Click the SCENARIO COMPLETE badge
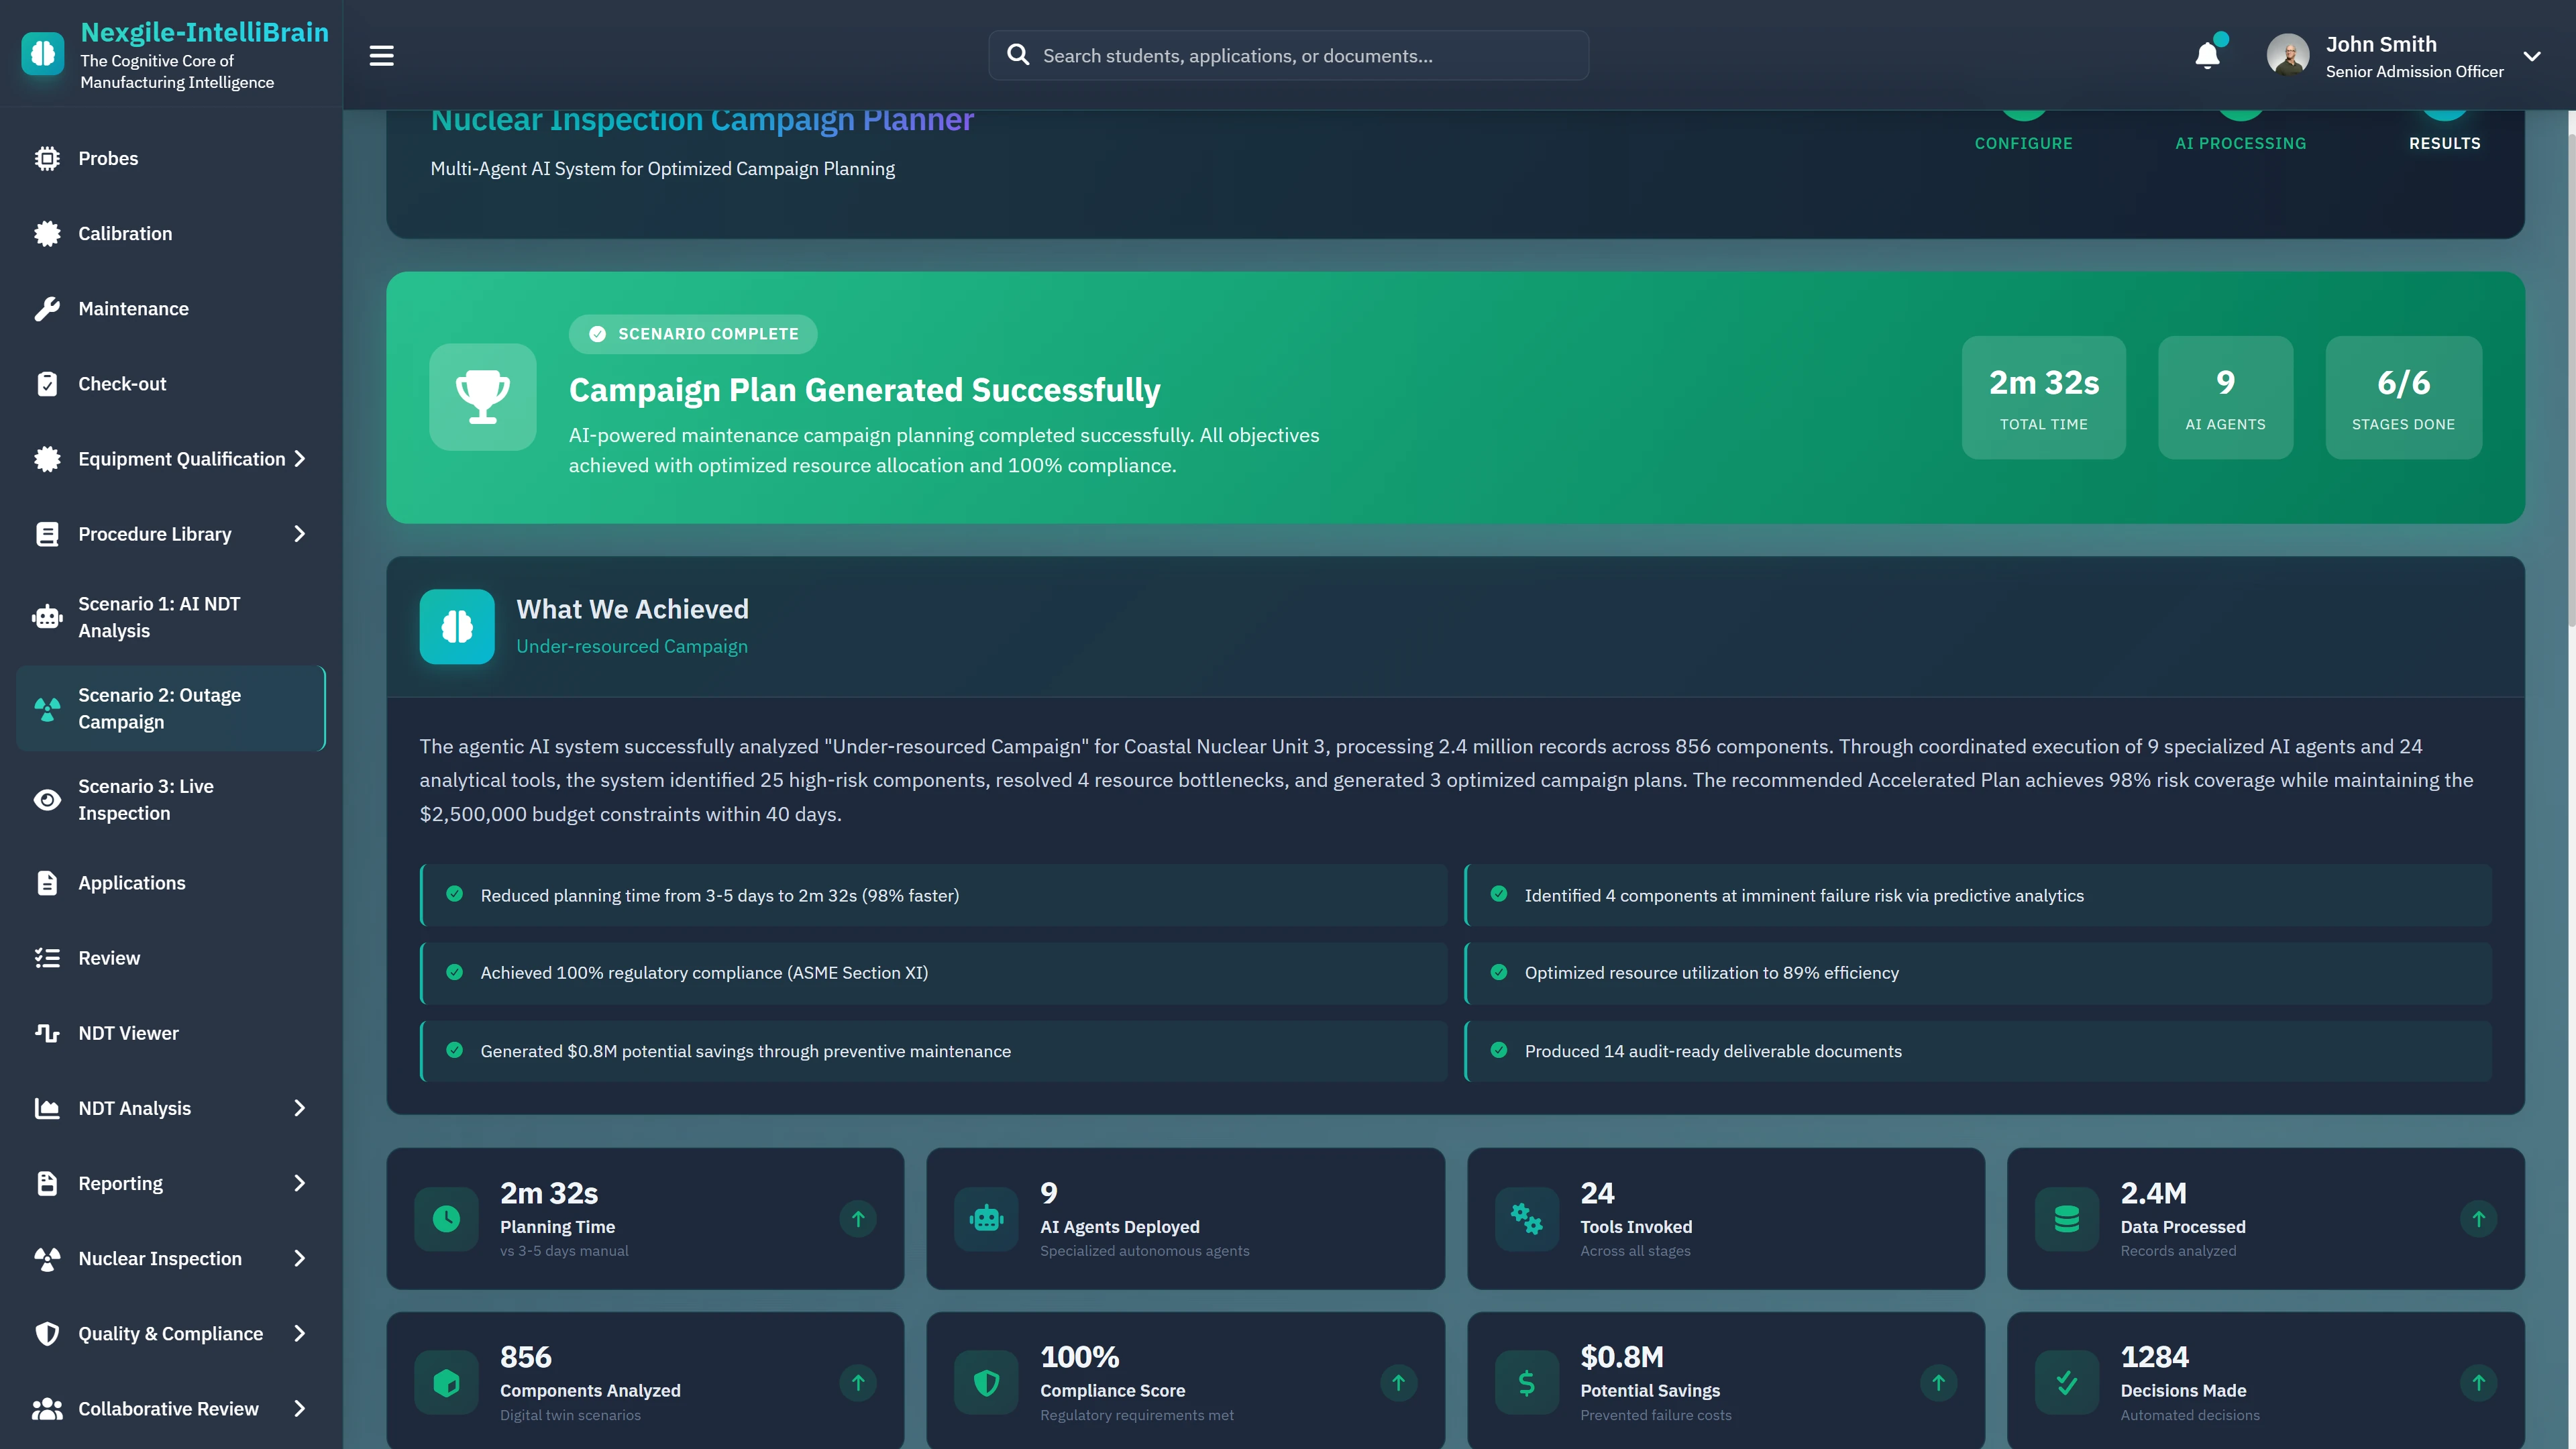The image size is (2576, 1449). click(692, 334)
